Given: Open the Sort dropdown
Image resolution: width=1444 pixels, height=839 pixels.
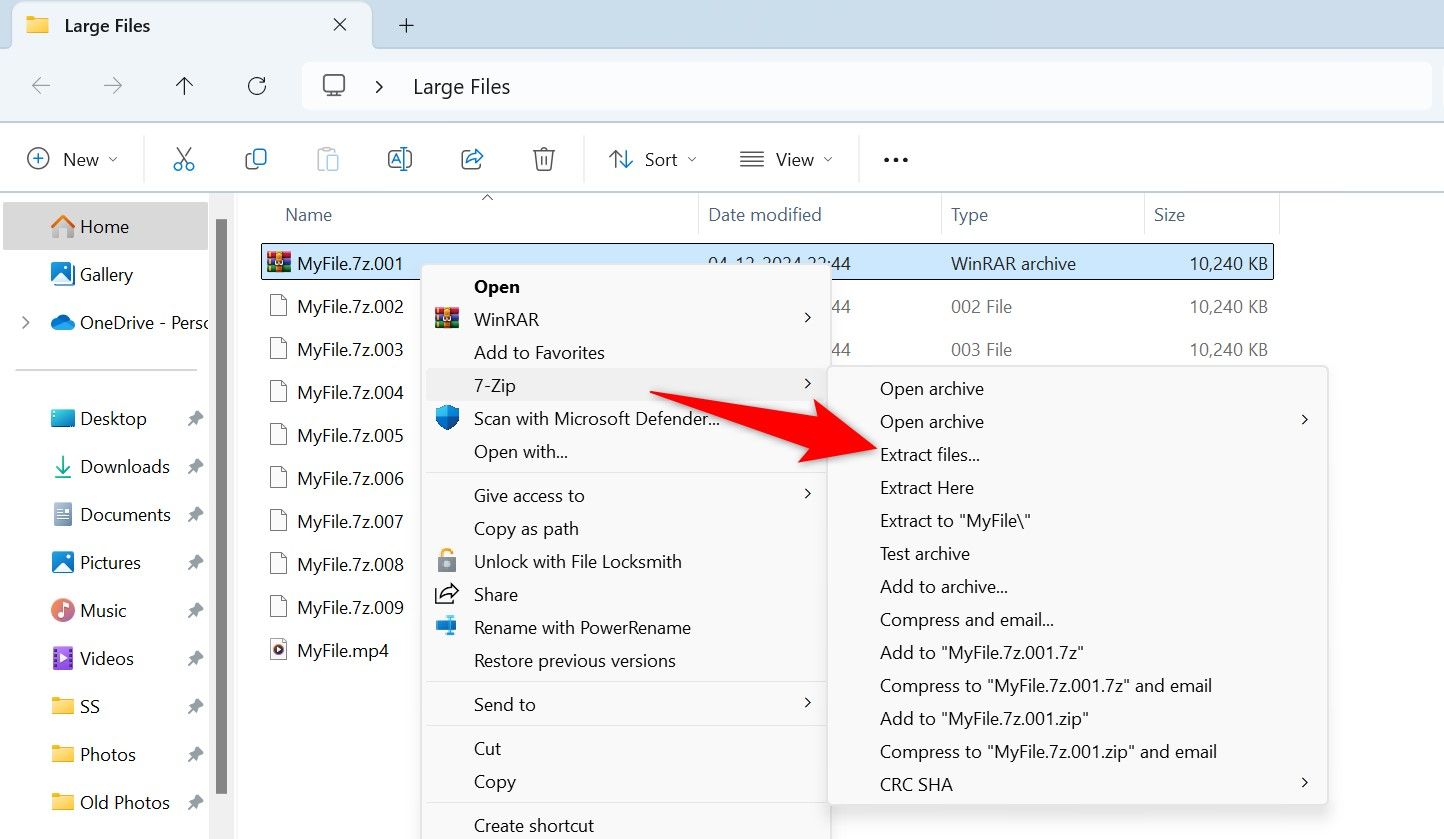Looking at the screenshot, I should [x=651, y=158].
